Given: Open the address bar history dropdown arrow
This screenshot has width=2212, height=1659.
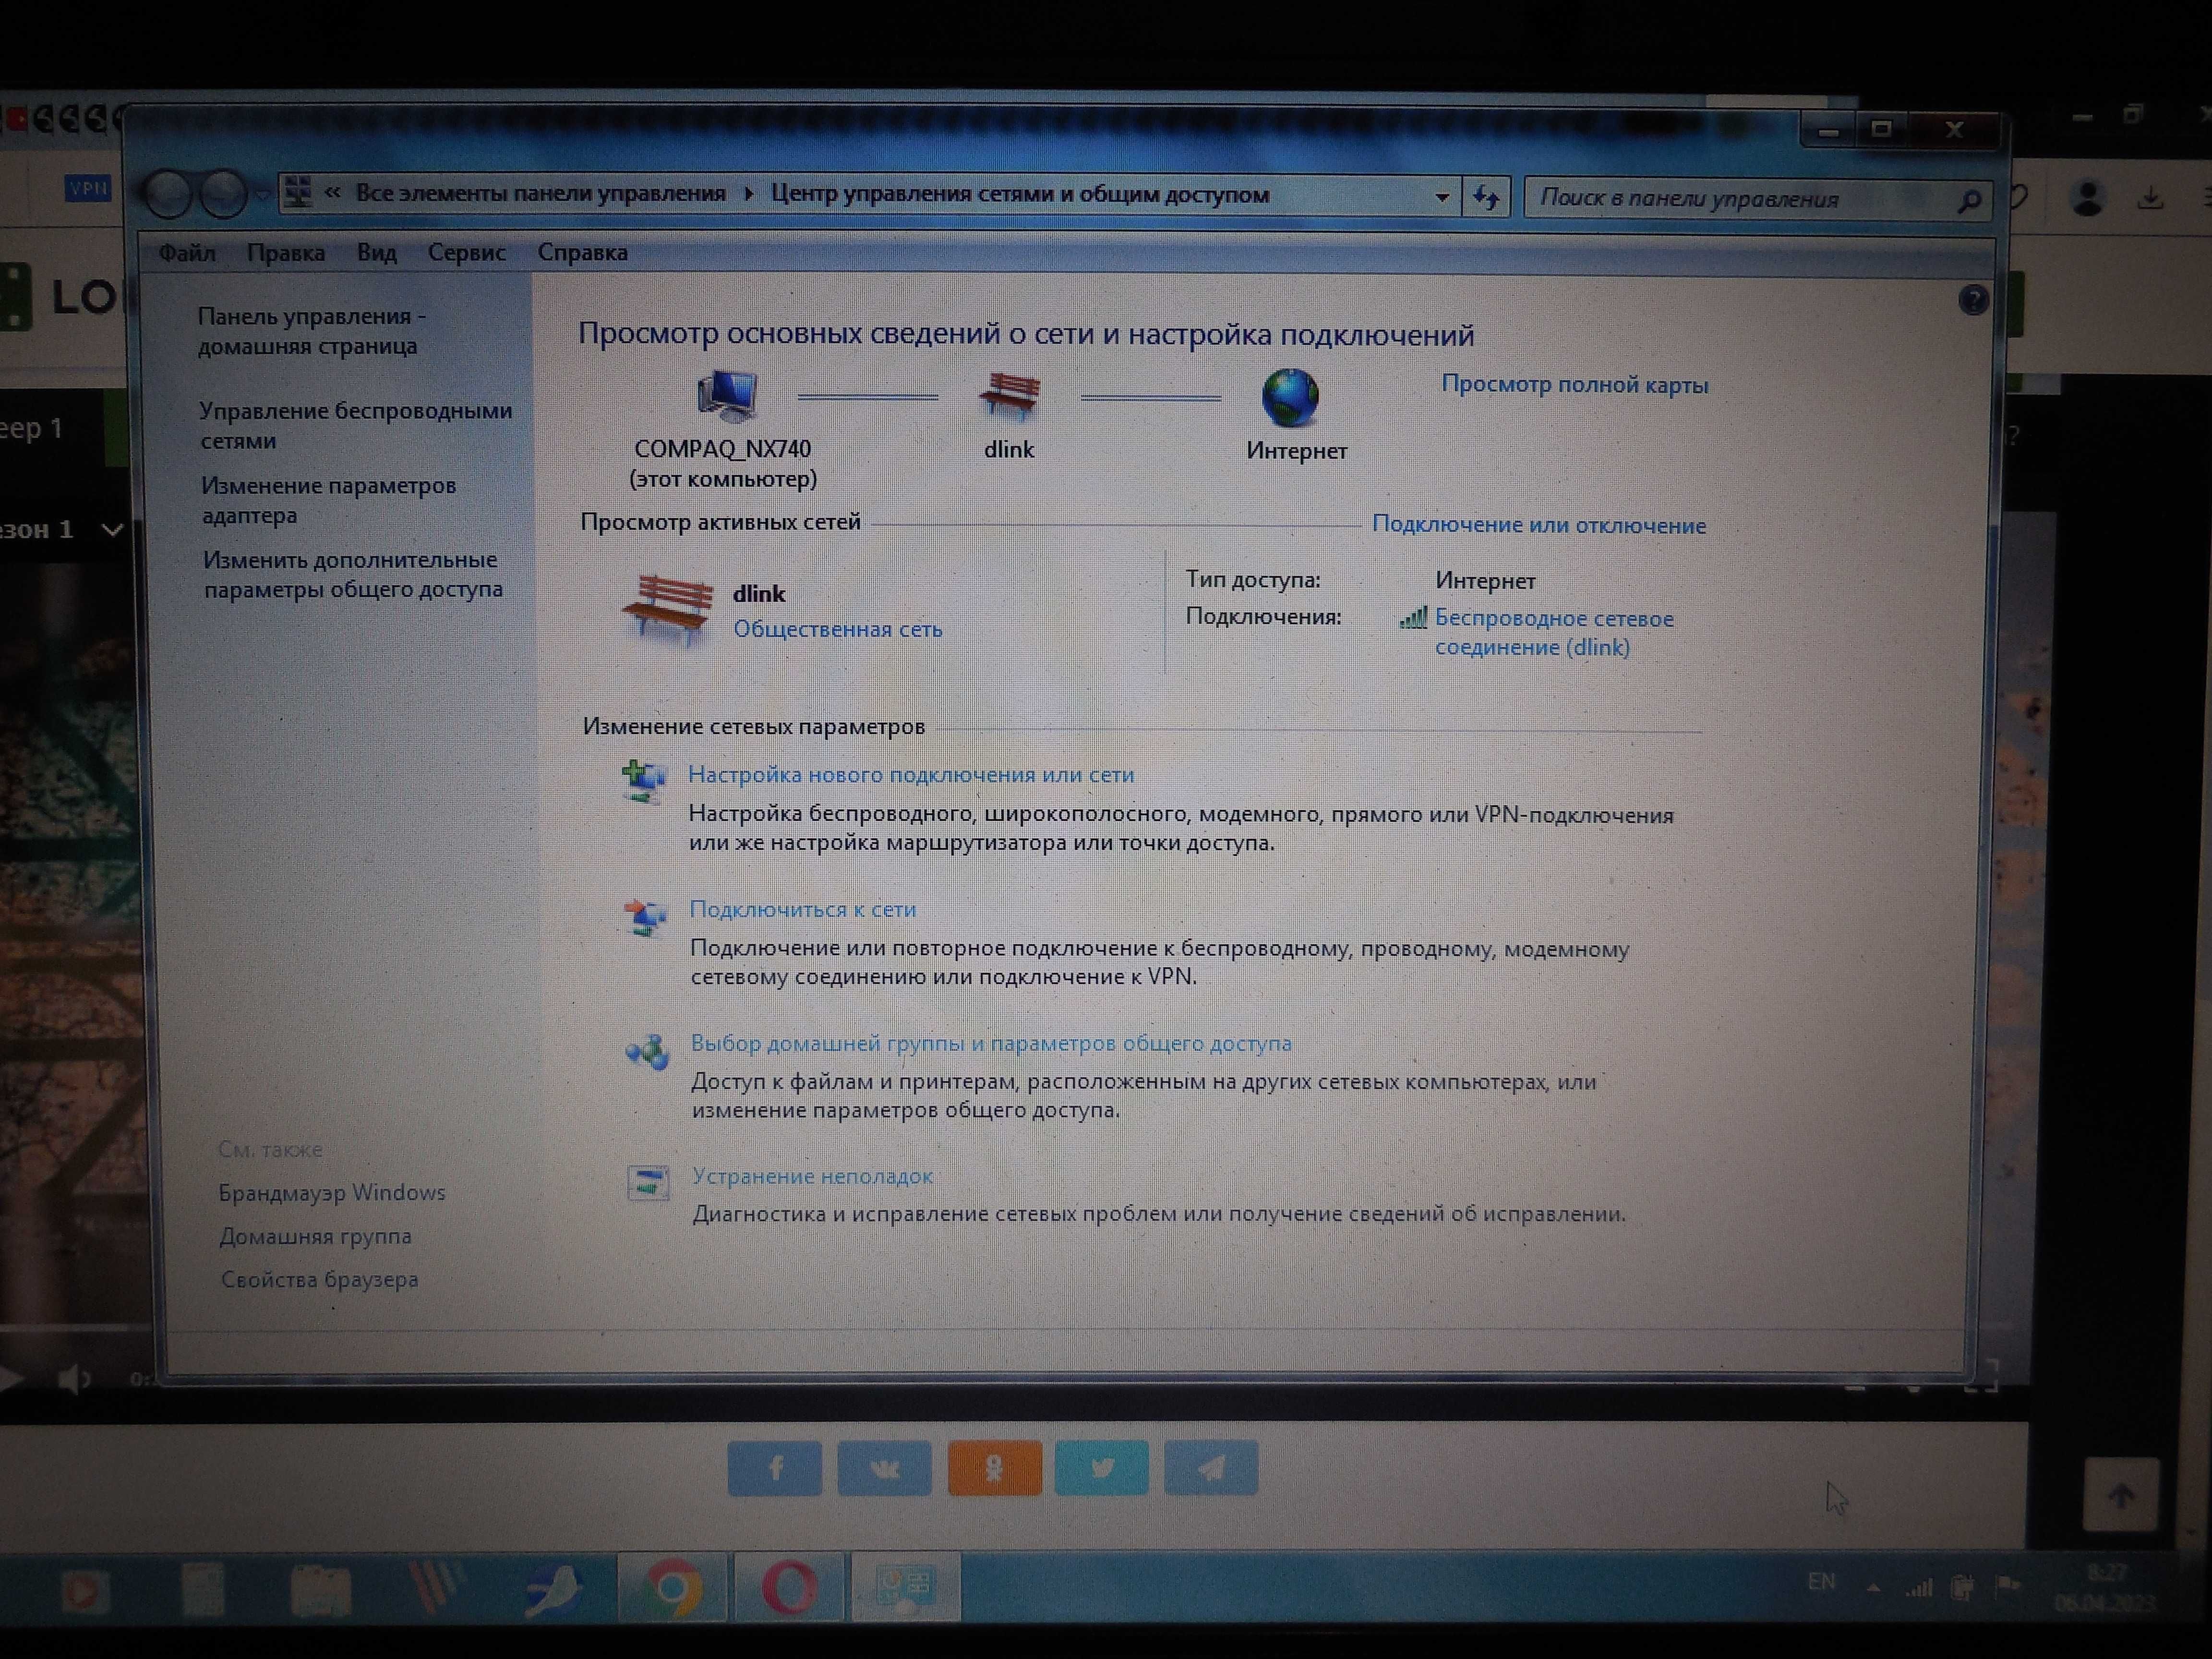Looking at the screenshot, I should (1441, 197).
